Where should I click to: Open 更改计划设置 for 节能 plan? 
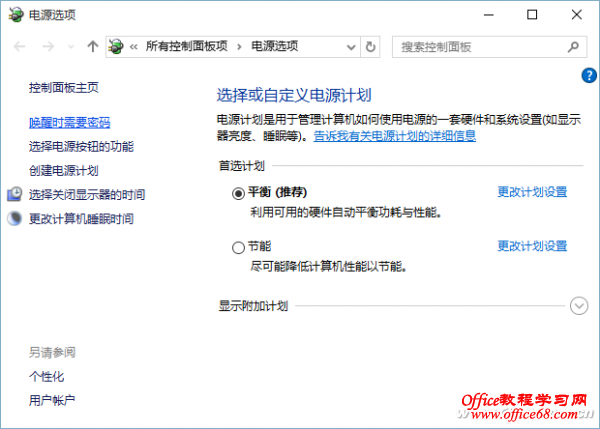point(532,246)
